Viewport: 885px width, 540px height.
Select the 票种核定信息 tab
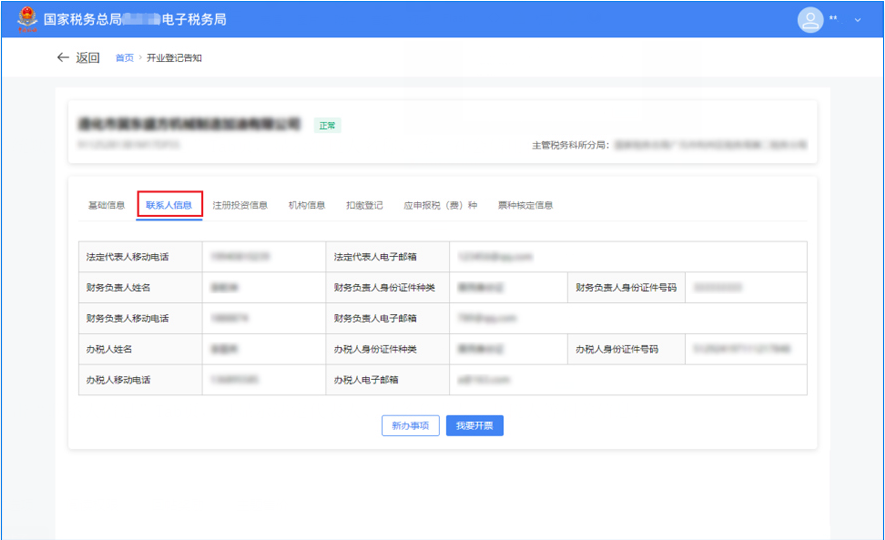click(525, 205)
